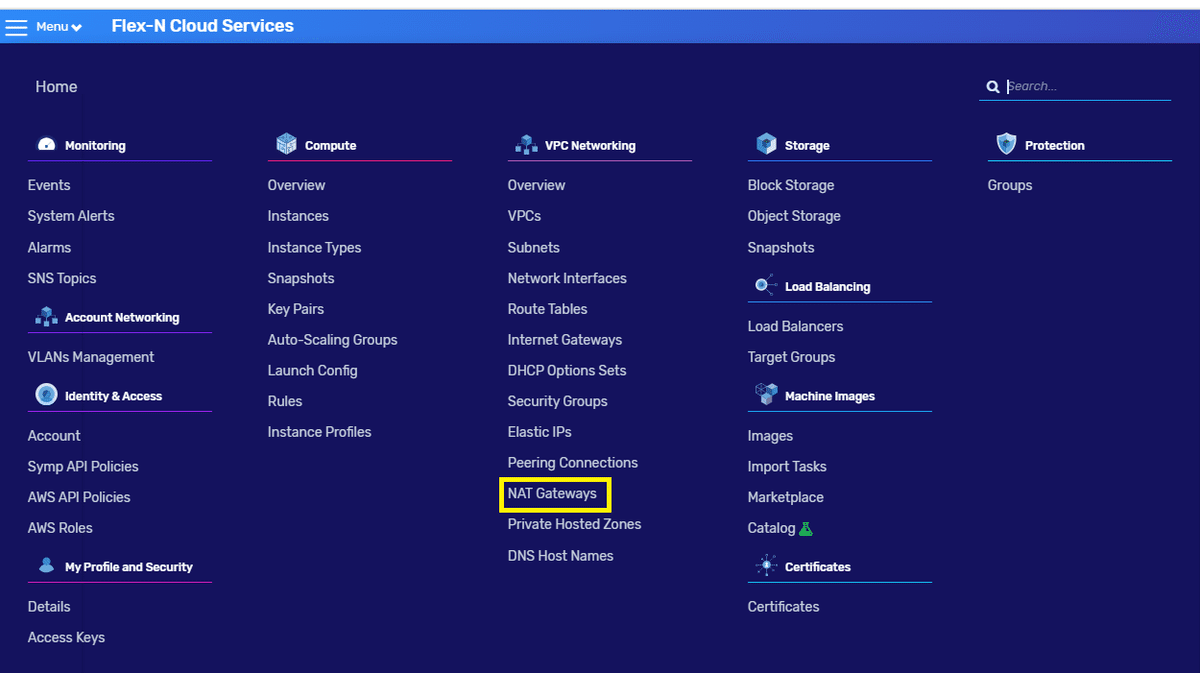Image resolution: width=1200 pixels, height=673 pixels.
Task: Open NAT Gateways
Action: (x=552, y=493)
